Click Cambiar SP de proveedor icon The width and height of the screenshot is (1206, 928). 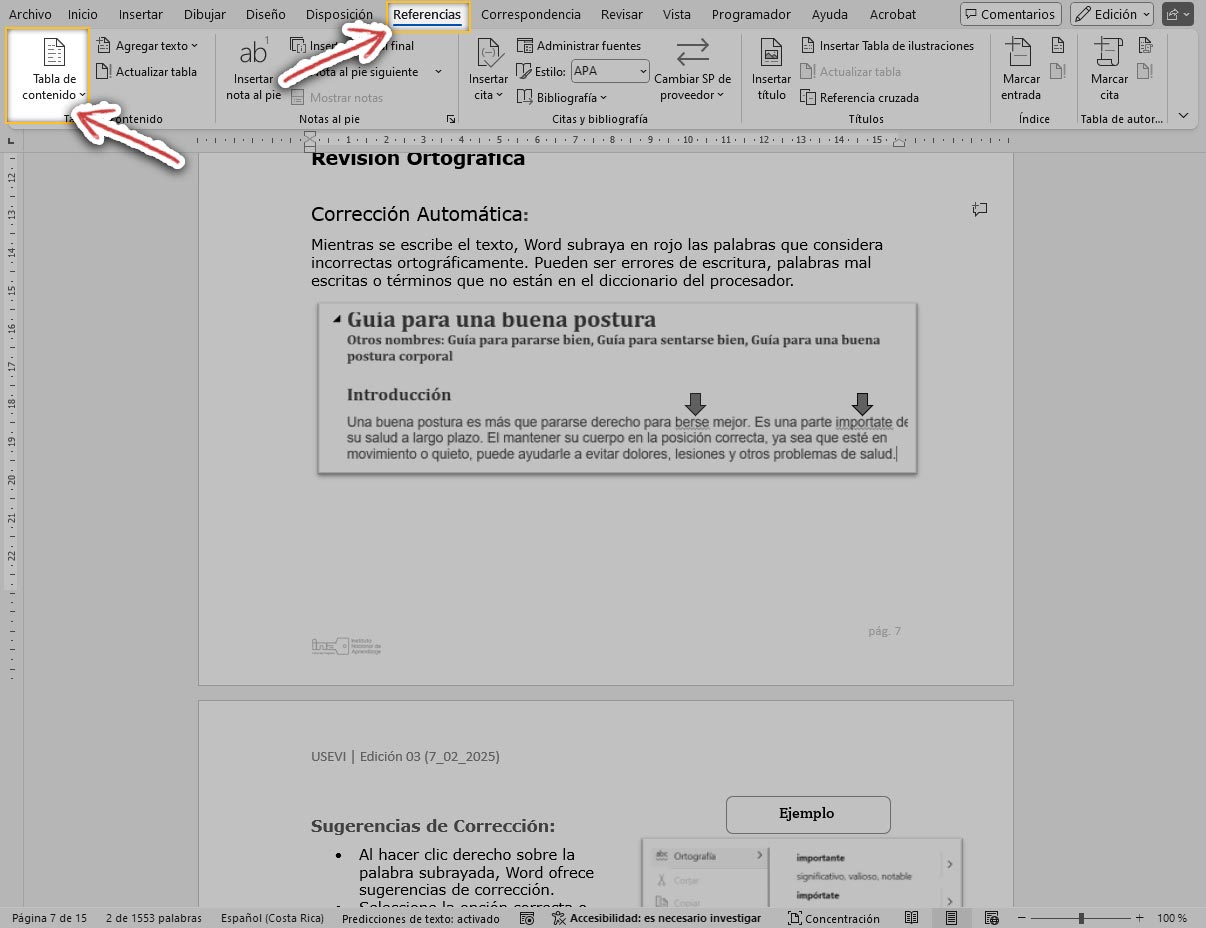coord(692,53)
